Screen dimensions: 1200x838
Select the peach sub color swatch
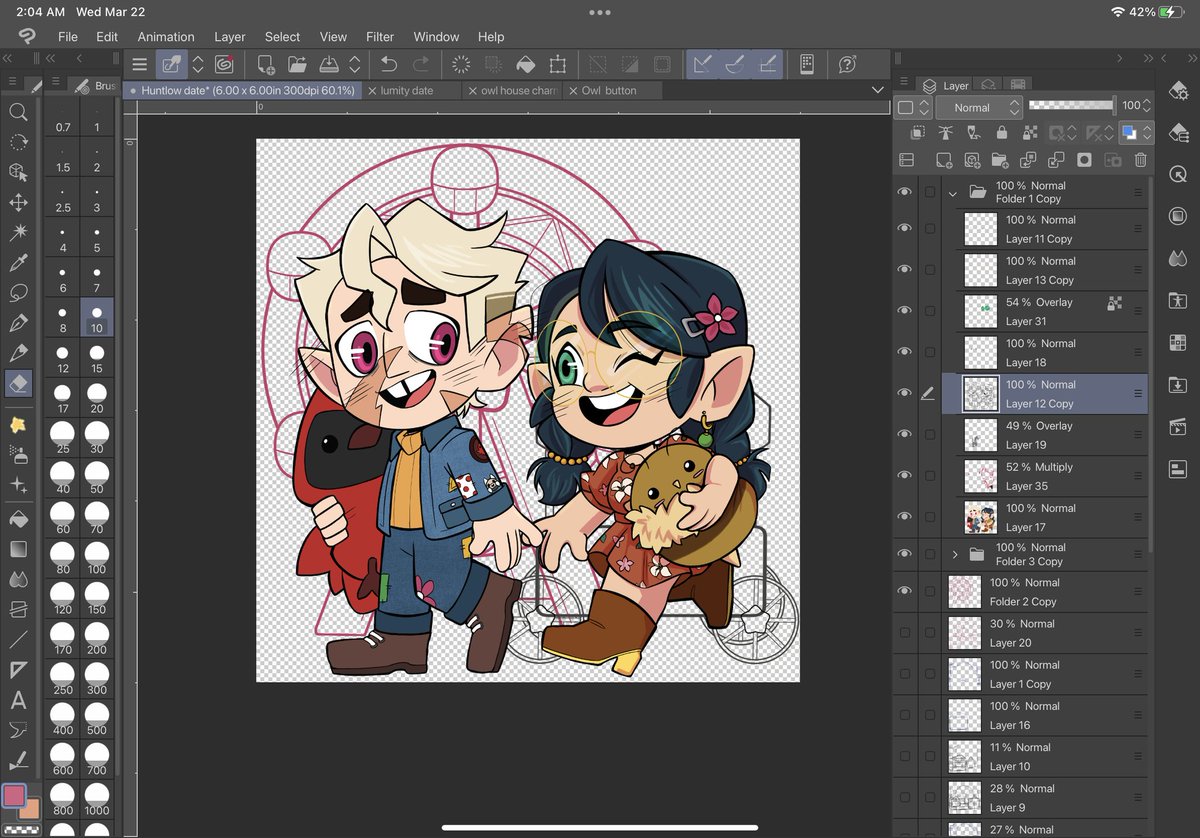(x=29, y=809)
